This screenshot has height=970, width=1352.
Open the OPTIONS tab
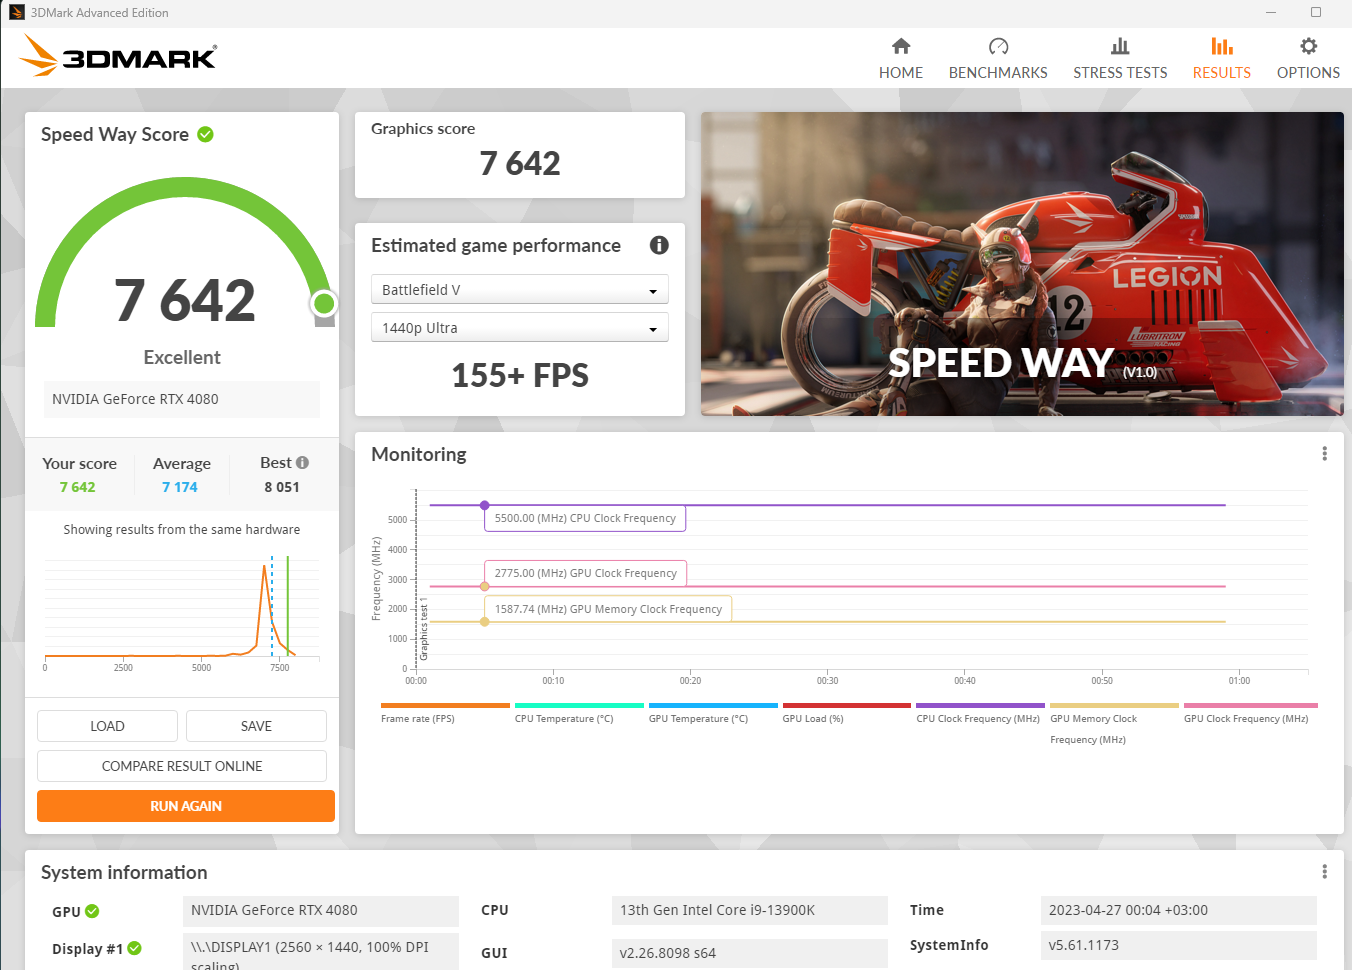coord(1308,59)
